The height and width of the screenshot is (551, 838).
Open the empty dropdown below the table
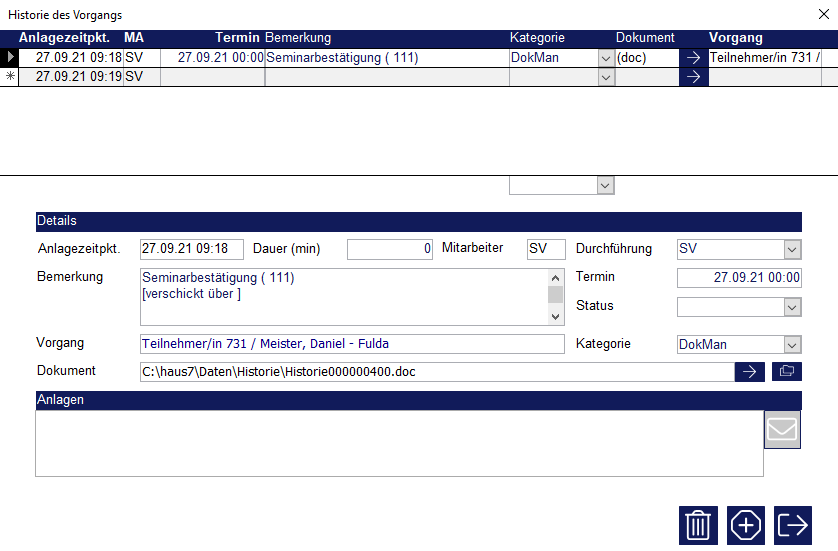pos(604,185)
